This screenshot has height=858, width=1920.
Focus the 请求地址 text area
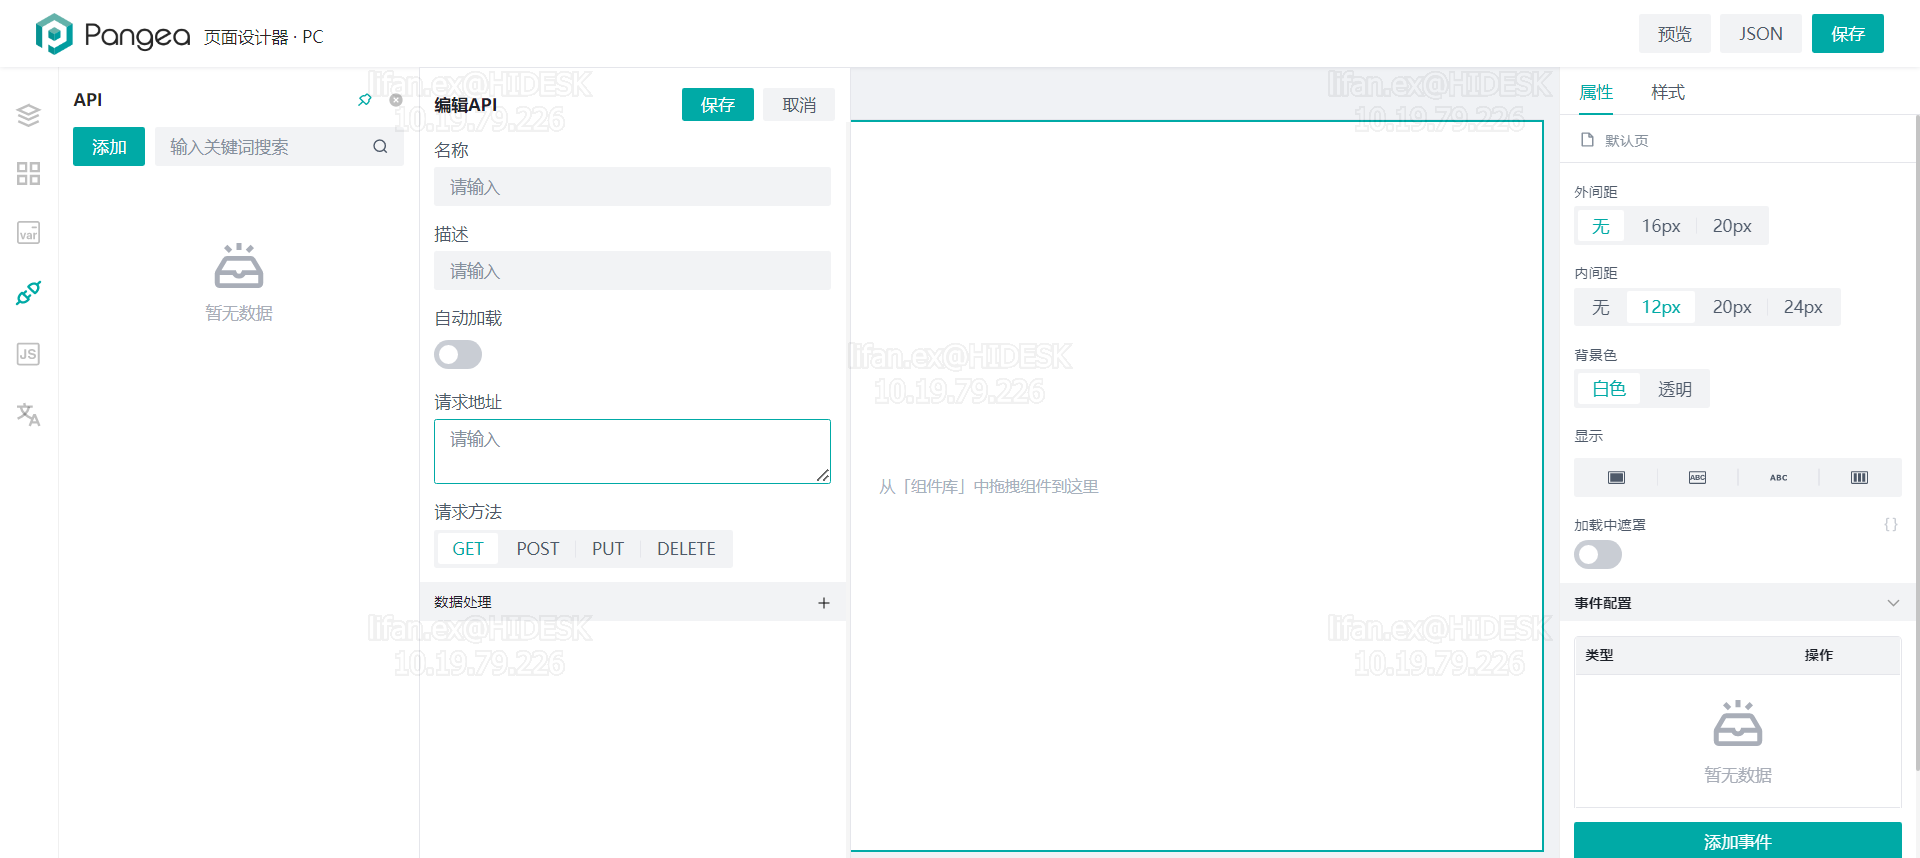click(x=632, y=451)
